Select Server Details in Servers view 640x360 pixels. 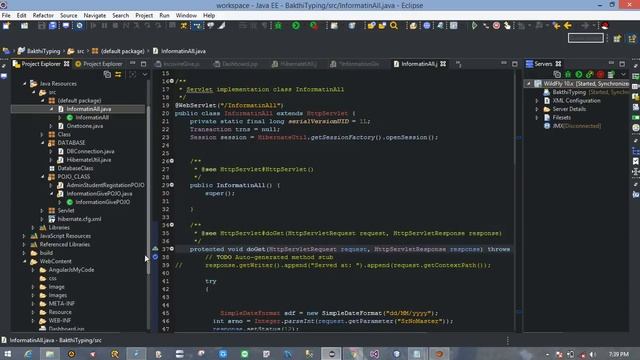569,109
